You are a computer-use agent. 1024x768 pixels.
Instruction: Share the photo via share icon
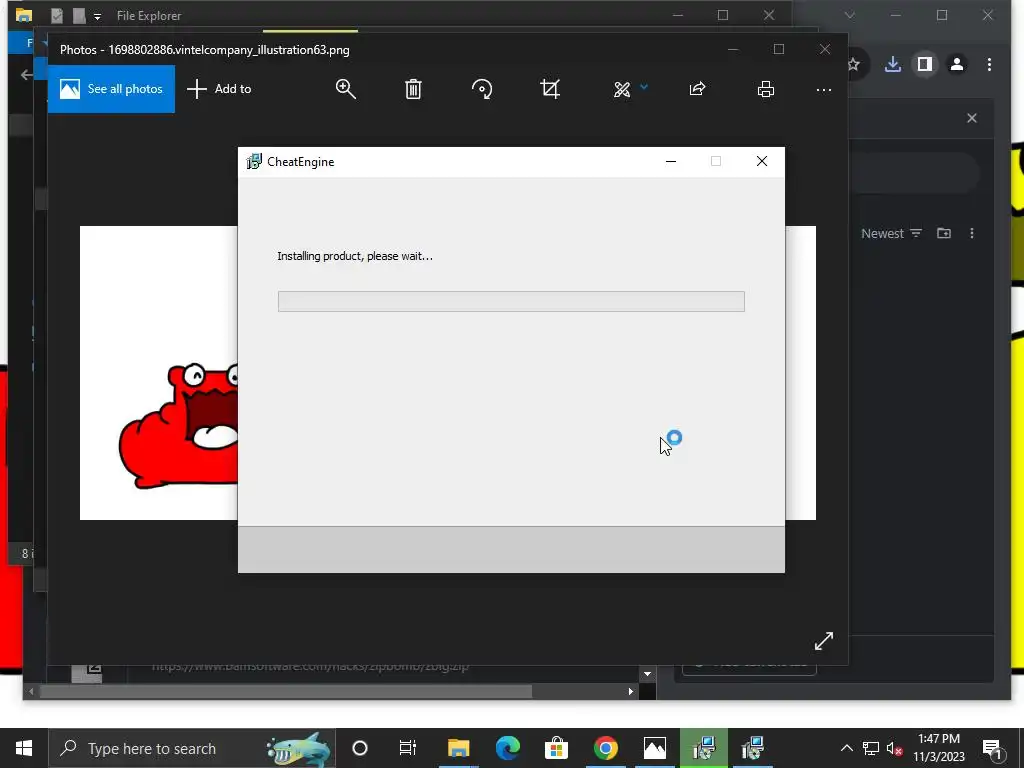(697, 89)
